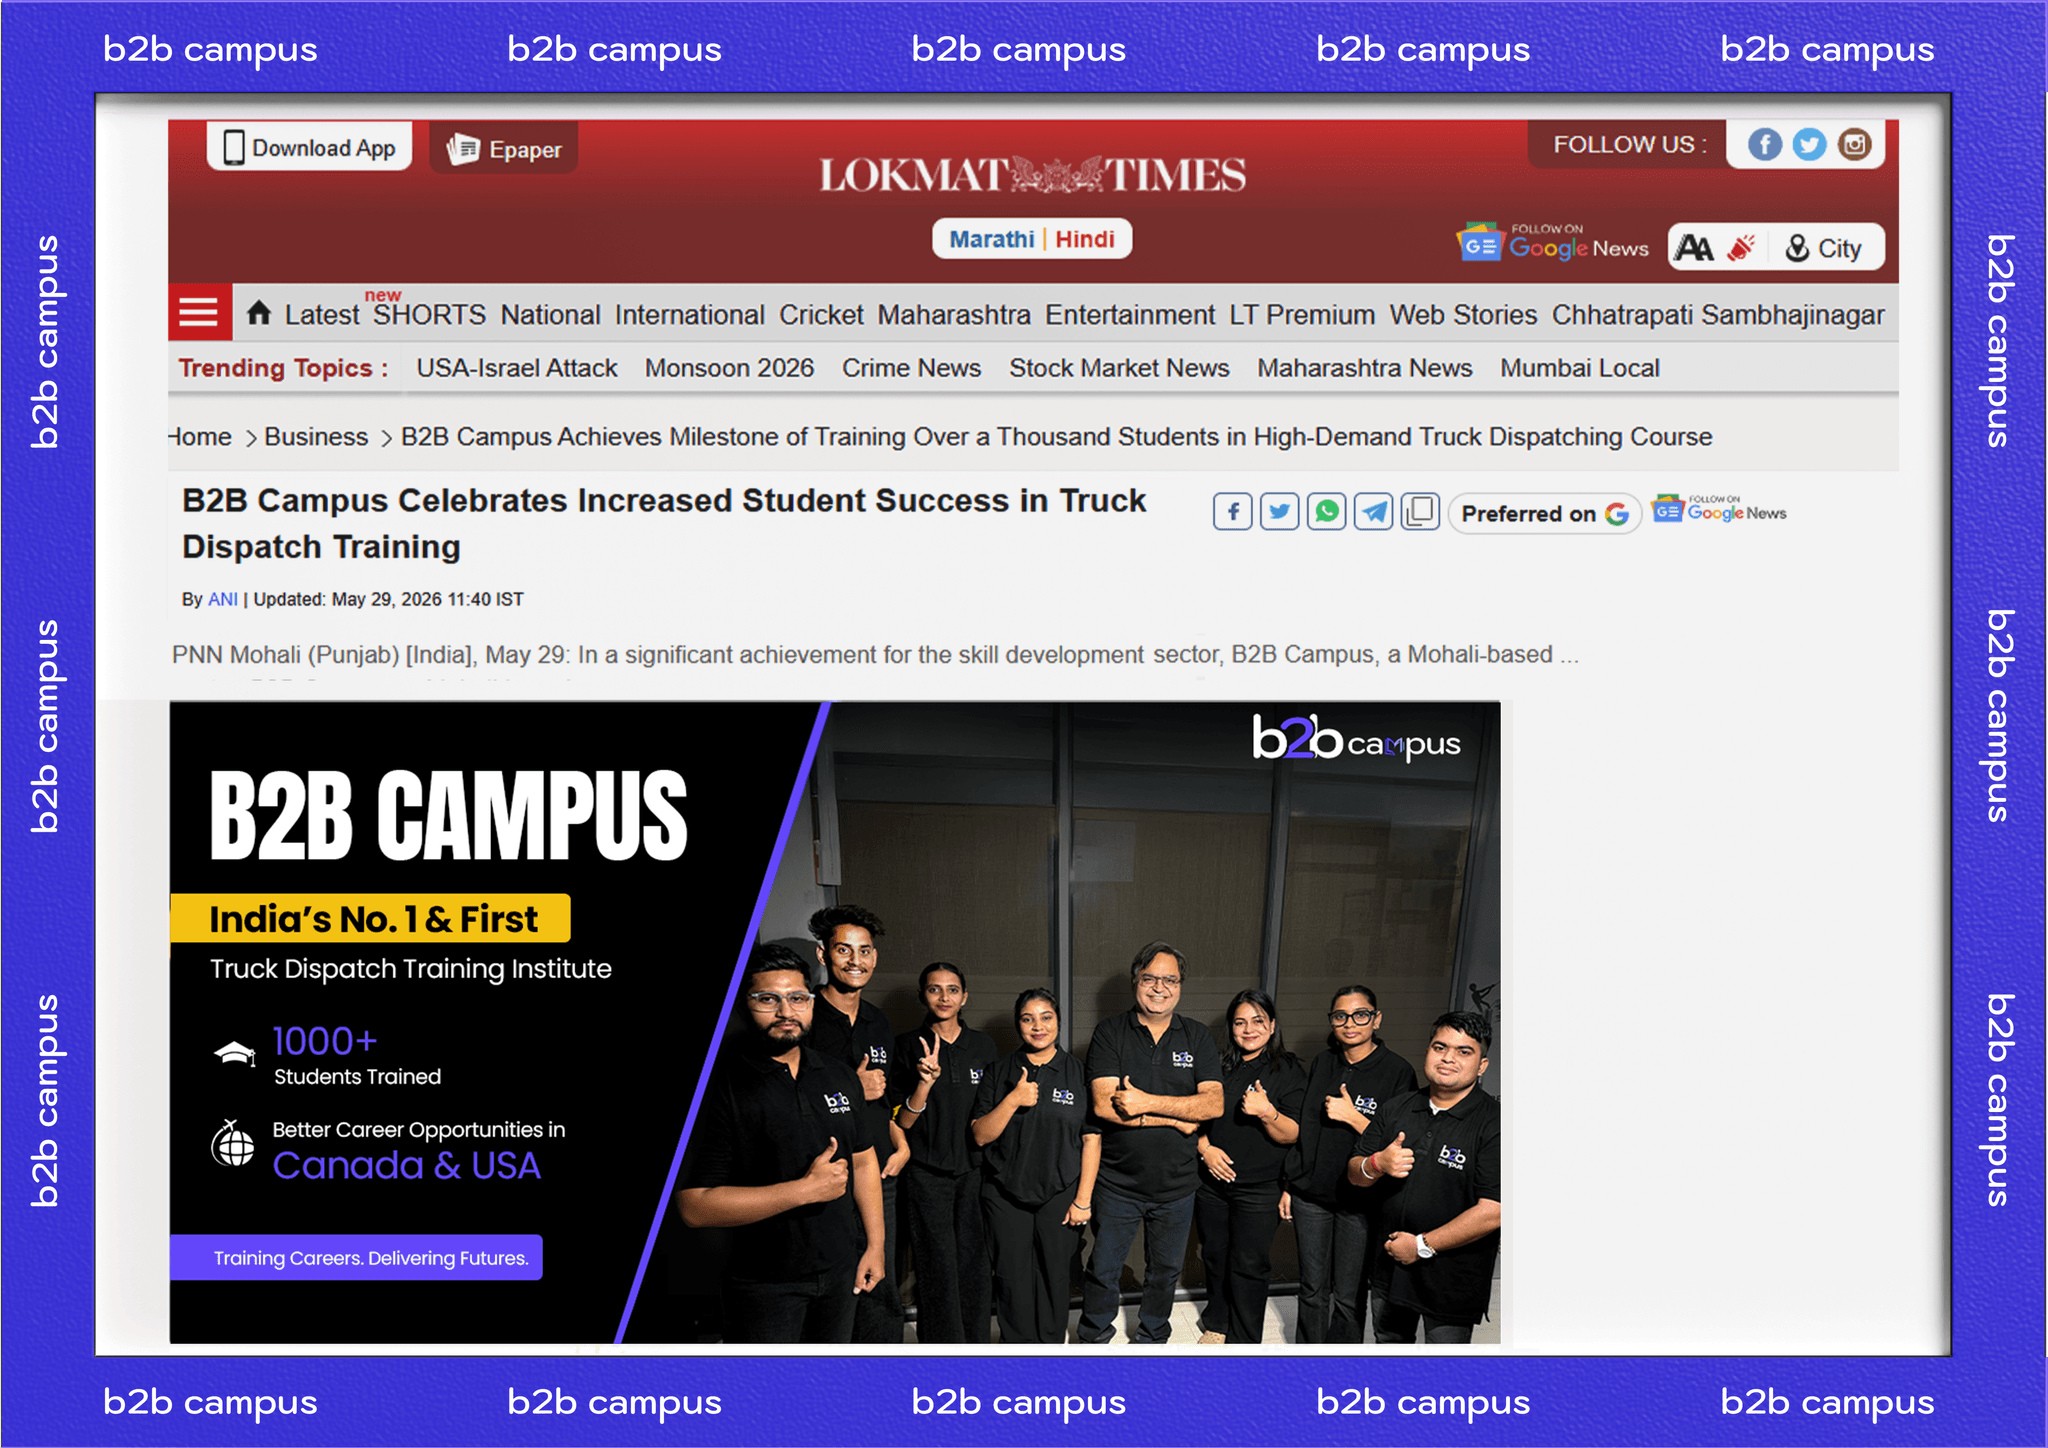
Task: Open Cricket section
Action: pyautogui.click(x=821, y=315)
